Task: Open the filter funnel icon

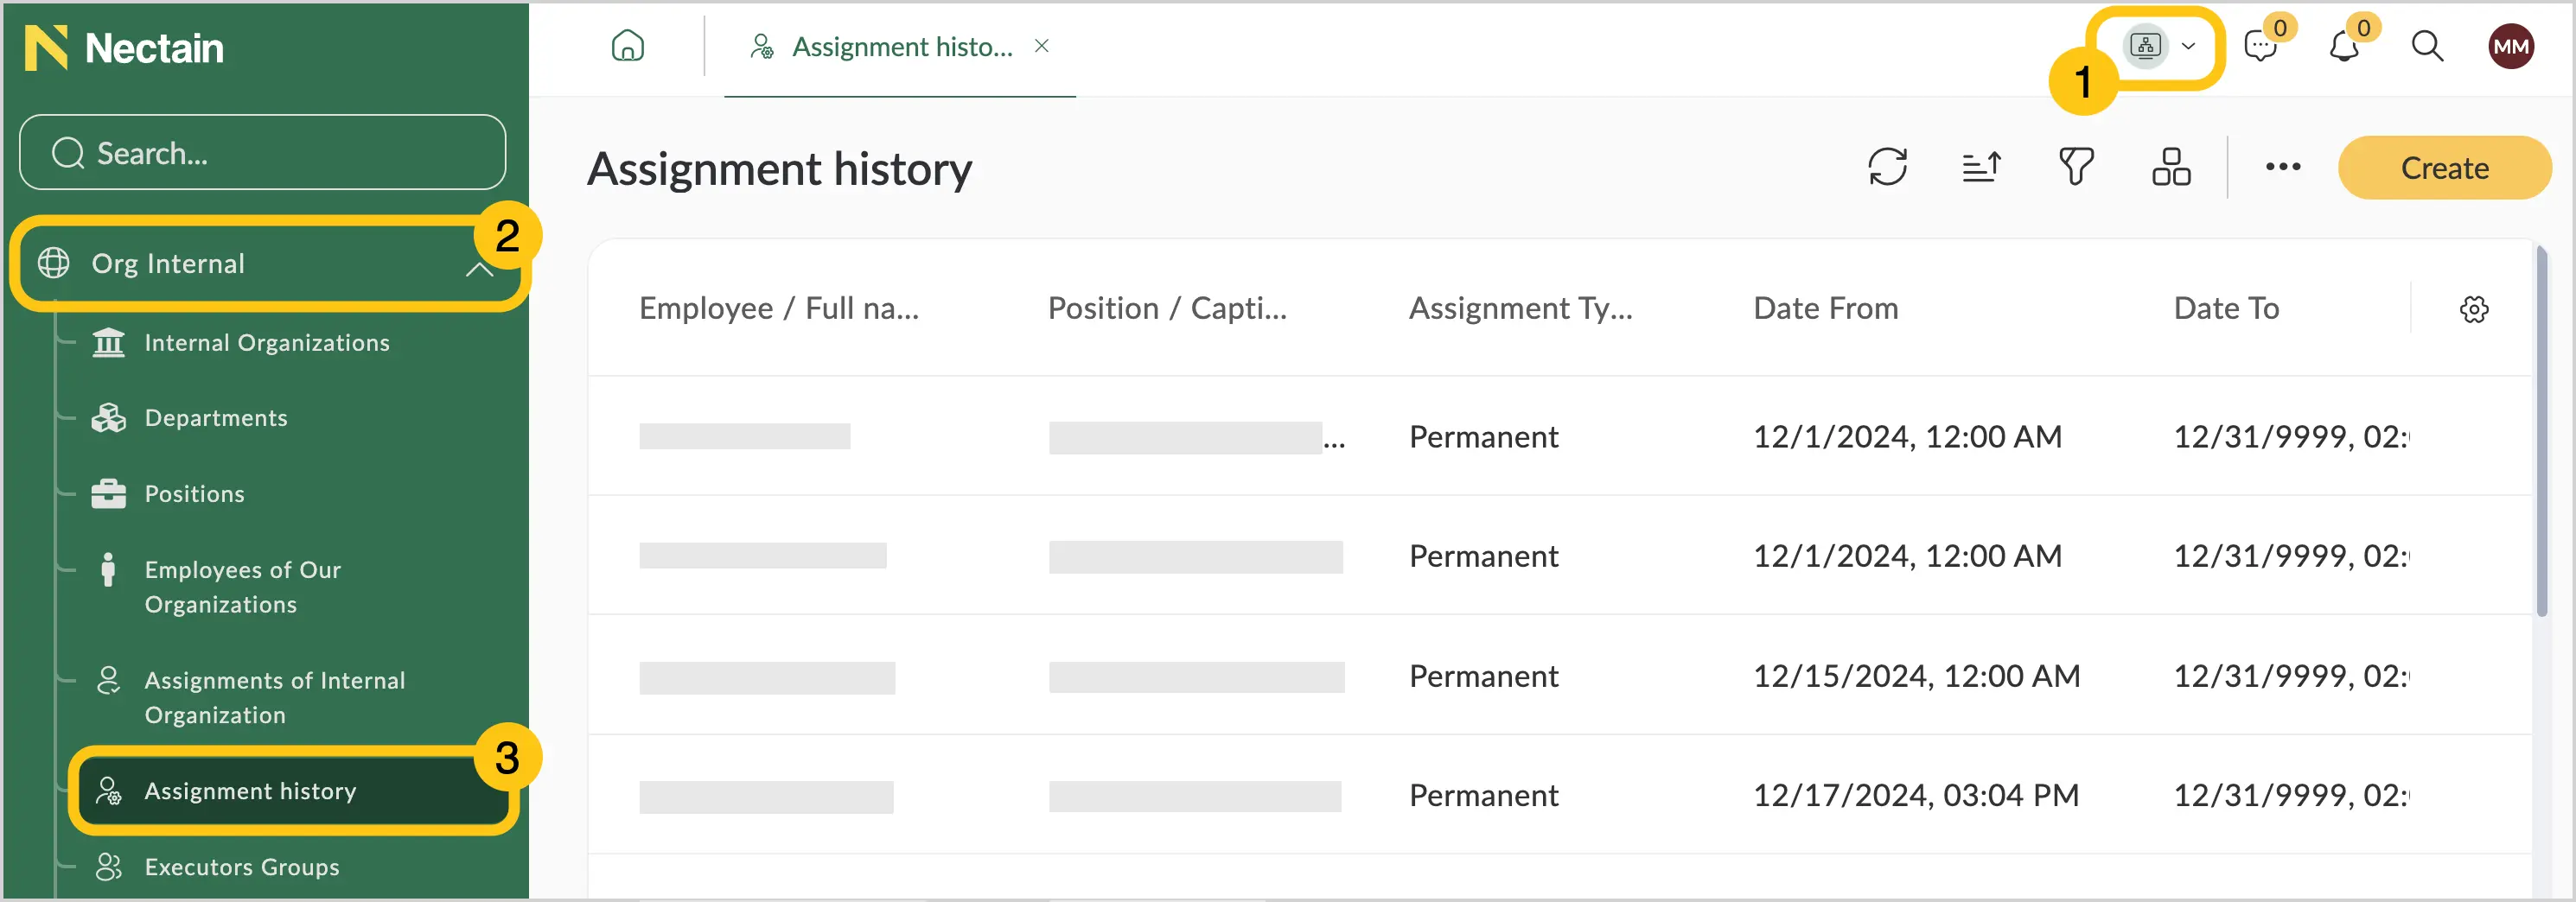Action: [2076, 167]
